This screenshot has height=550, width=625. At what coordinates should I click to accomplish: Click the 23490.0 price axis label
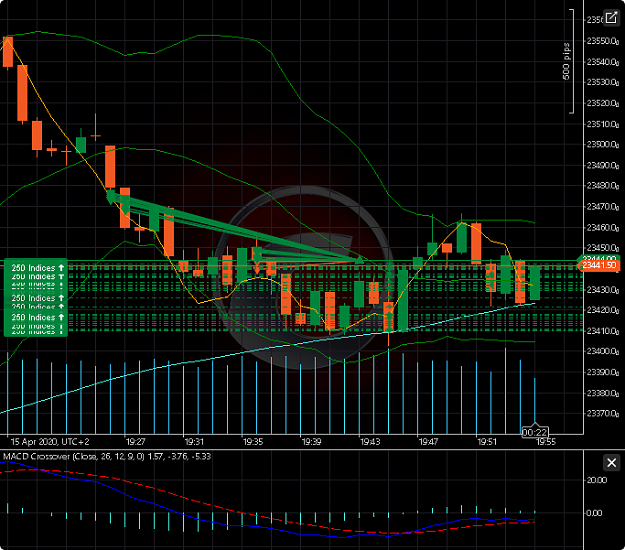(603, 165)
